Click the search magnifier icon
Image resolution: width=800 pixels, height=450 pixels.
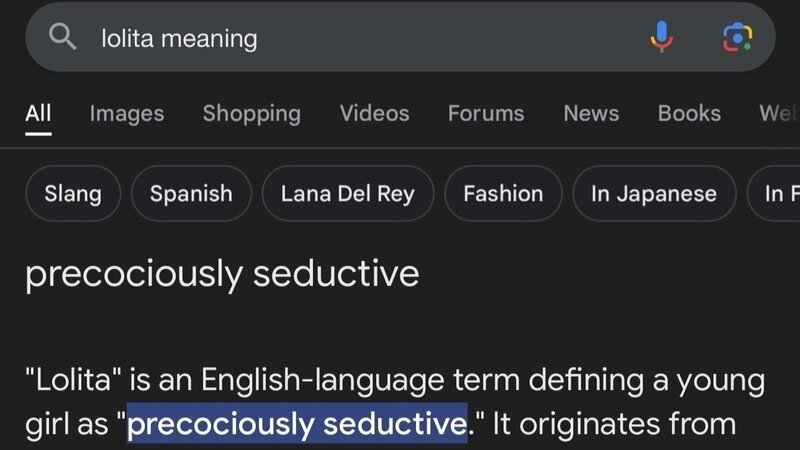(63, 38)
